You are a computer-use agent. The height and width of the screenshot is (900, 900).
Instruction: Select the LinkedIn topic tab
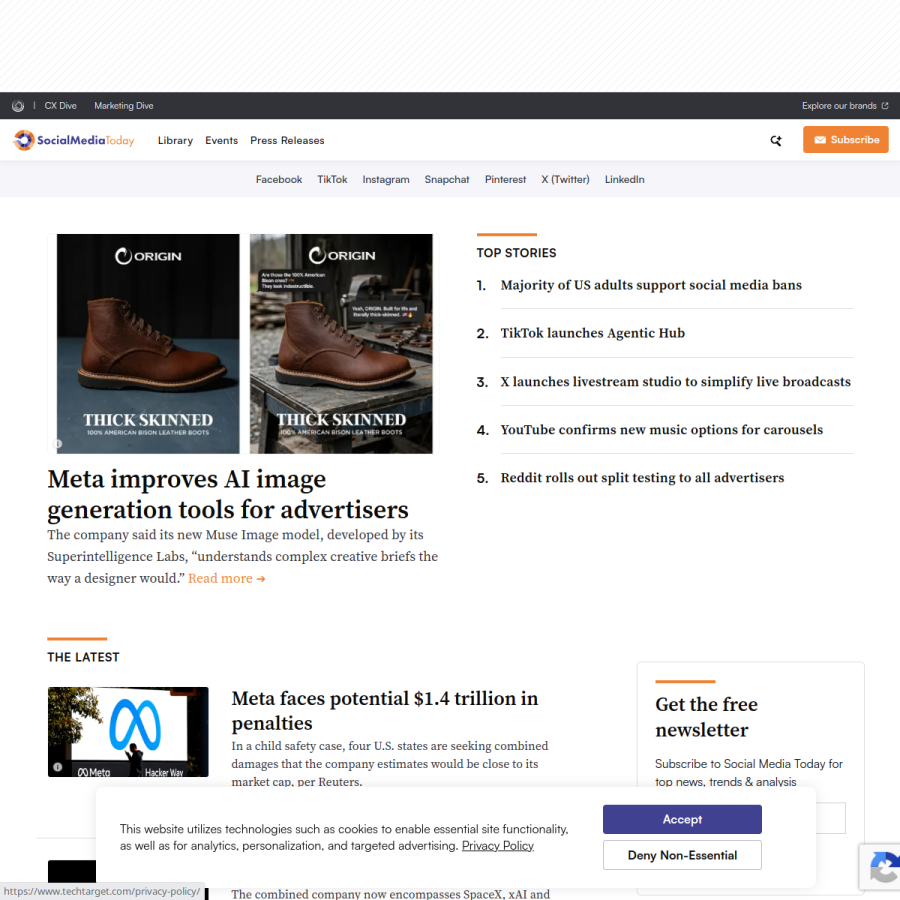(624, 180)
